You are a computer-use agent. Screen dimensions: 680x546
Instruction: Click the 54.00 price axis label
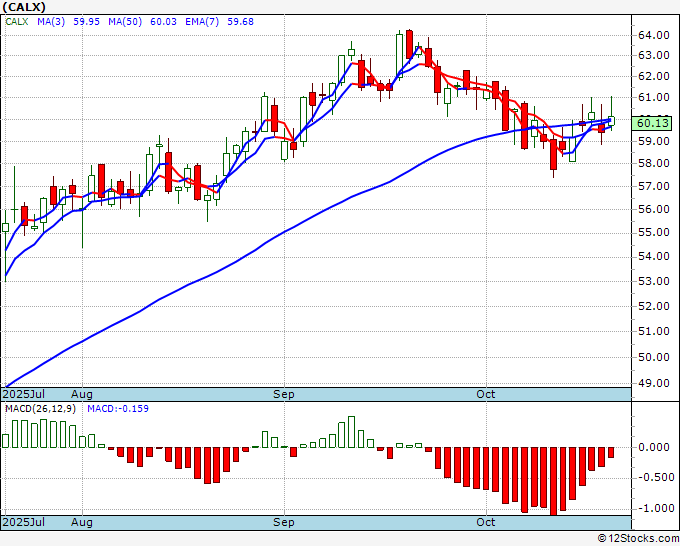point(654,256)
